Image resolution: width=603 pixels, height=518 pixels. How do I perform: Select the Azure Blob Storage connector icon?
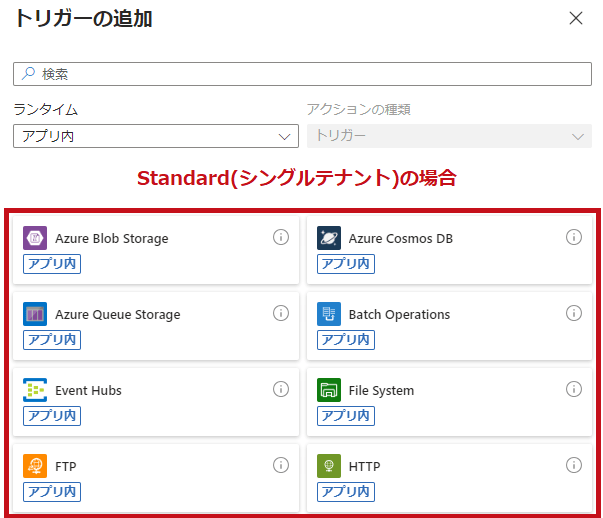pos(35,238)
